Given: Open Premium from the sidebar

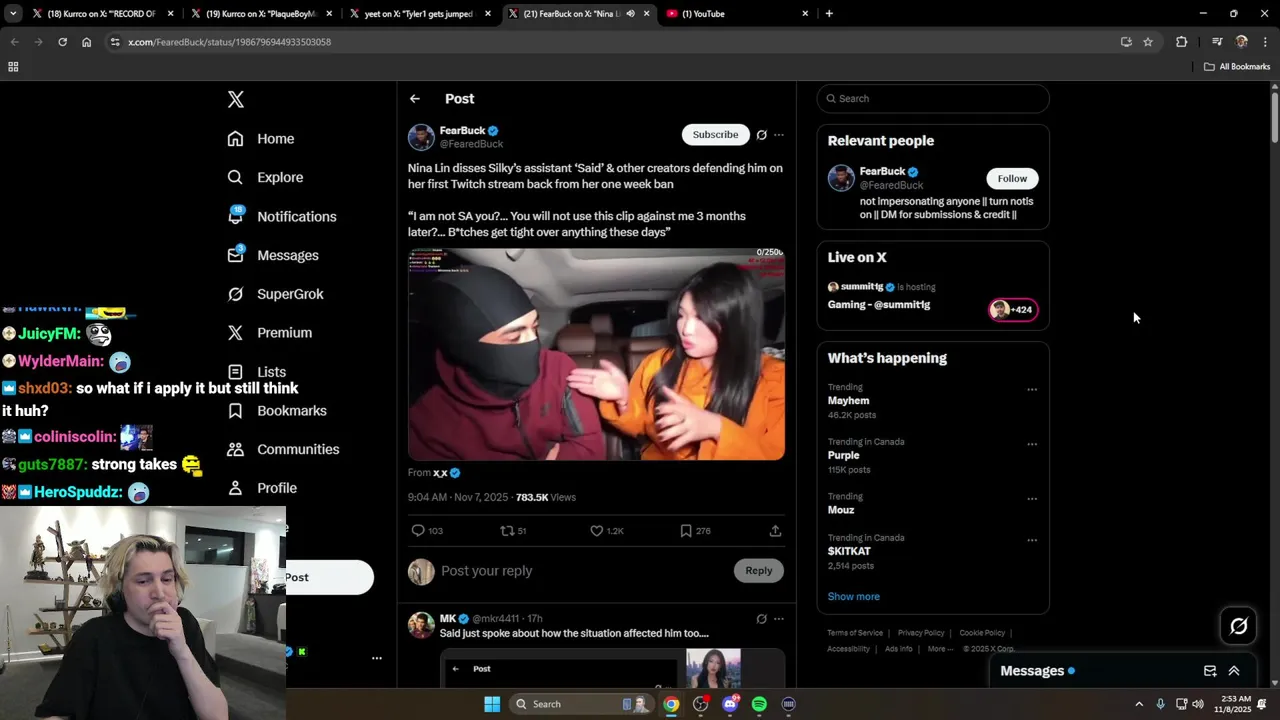Looking at the screenshot, I should [x=270, y=333].
